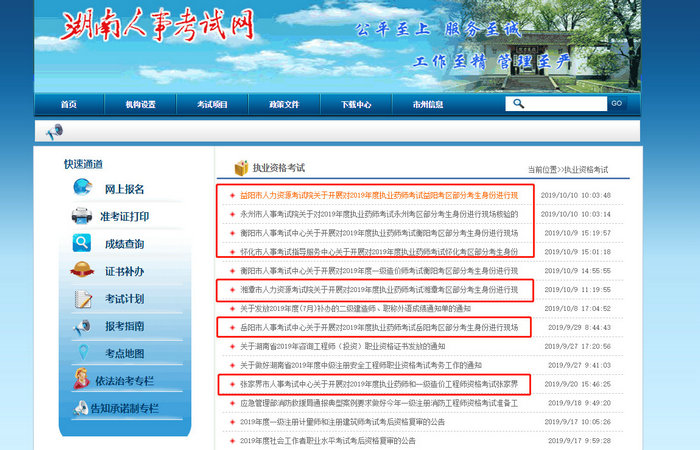Screen dimensions: 700x450
Task: Click the 证书补办 hat icon
Action: (x=82, y=271)
